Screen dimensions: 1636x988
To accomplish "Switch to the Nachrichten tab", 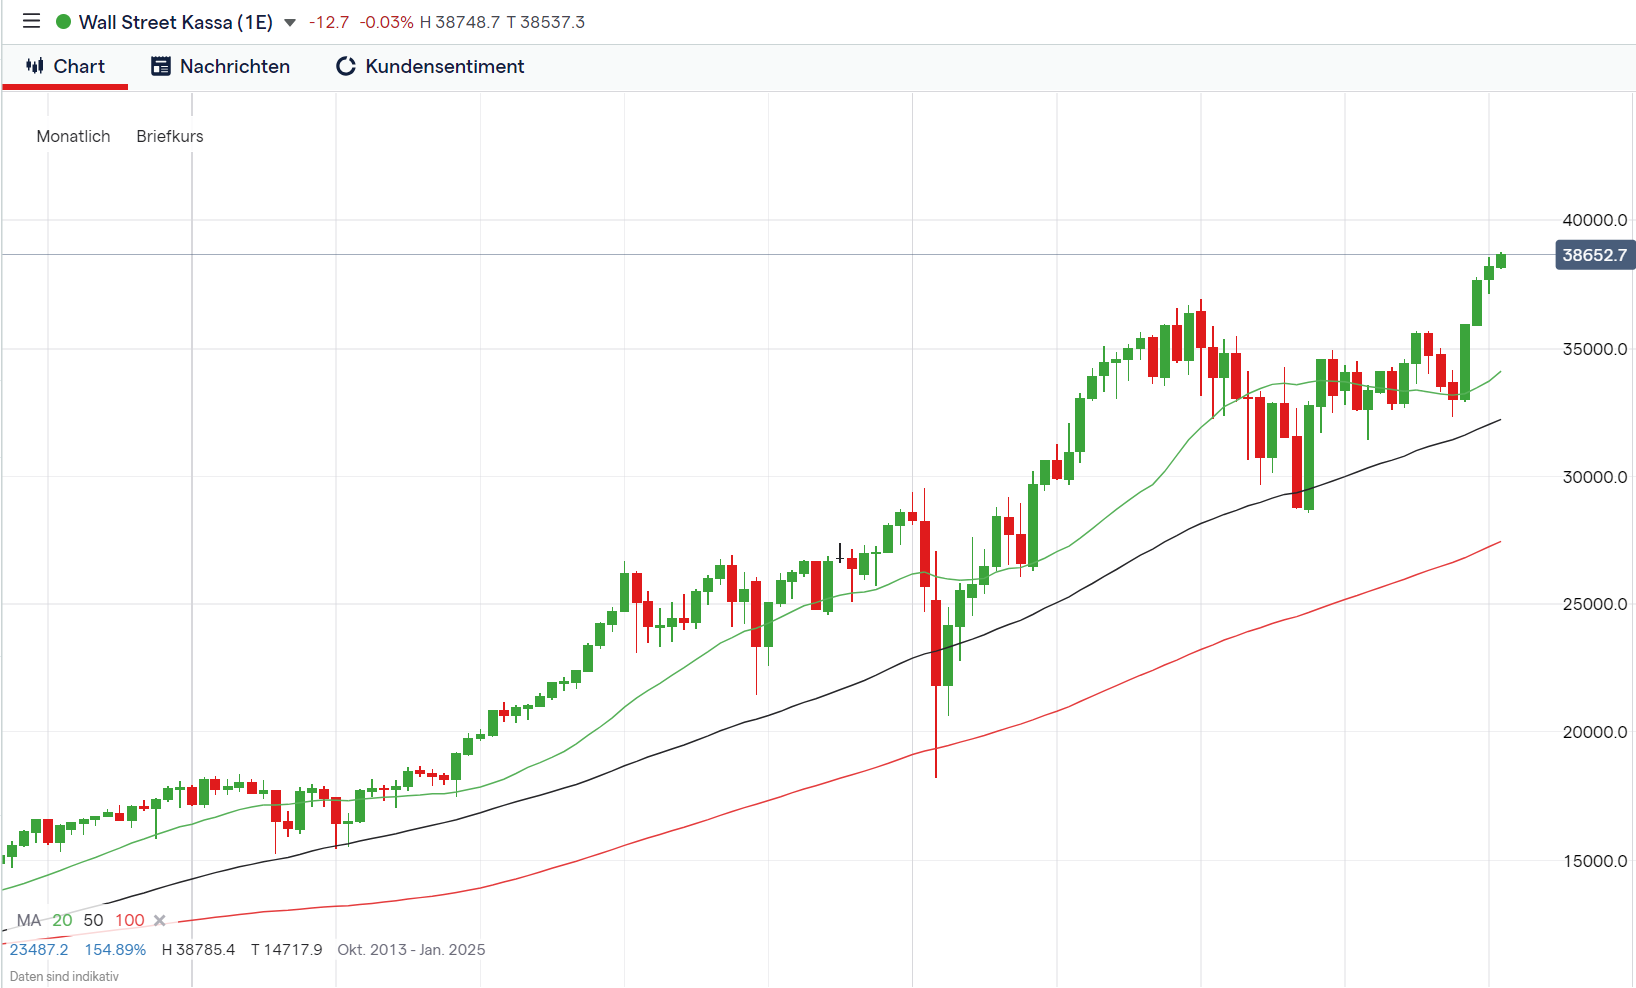I will [234, 66].
